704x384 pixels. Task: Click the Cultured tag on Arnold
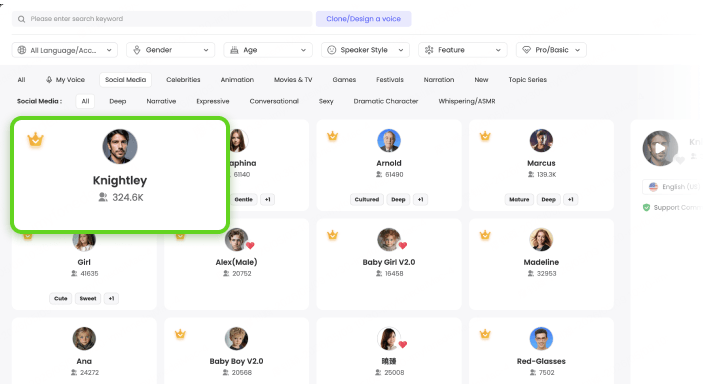tap(367, 199)
